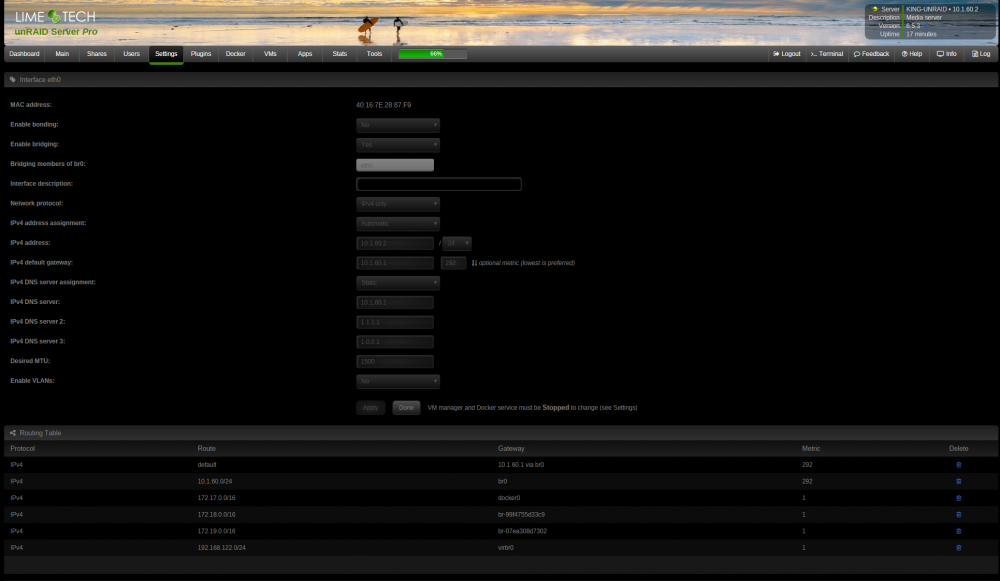The height and width of the screenshot is (581, 1000).
Task: Open the Enable VLANs dropdown
Action: pyautogui.click(x=398, y=381)
